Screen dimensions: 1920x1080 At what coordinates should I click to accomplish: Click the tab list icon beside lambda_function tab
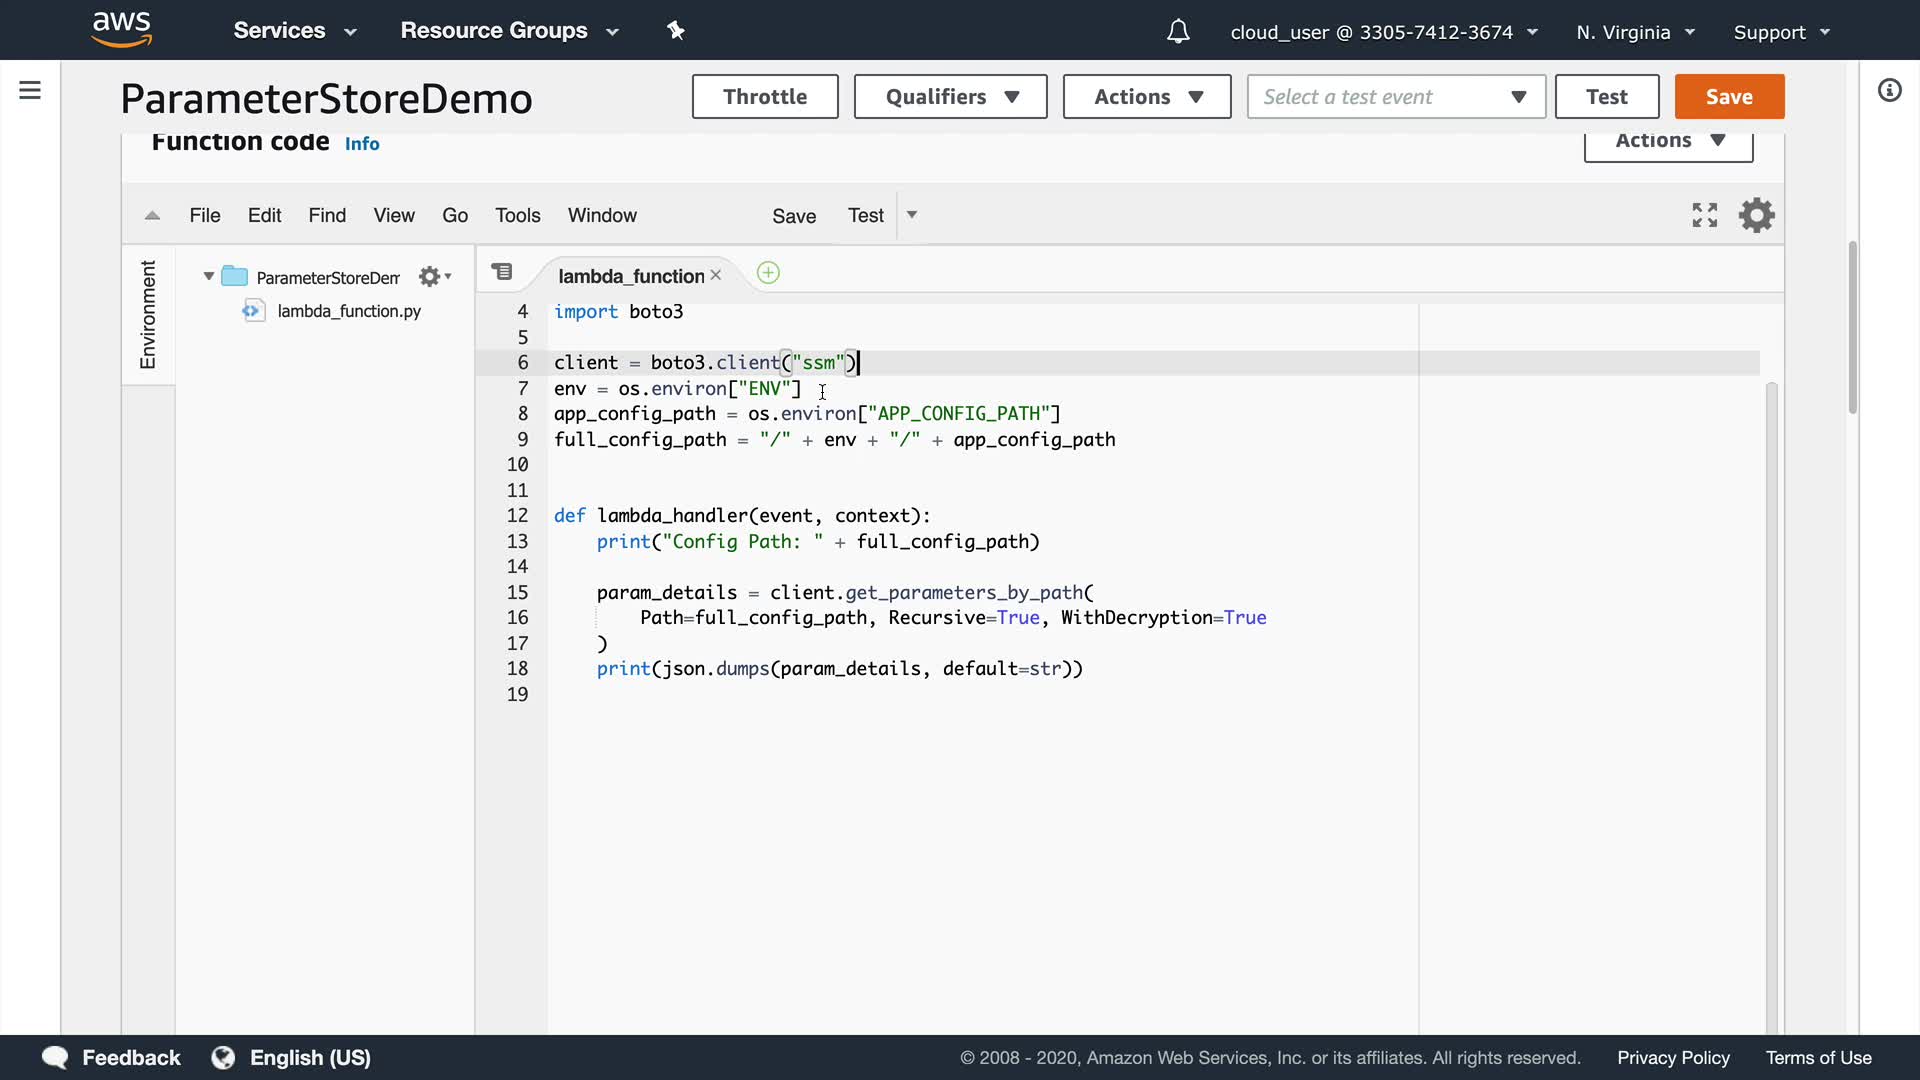[502, 272]
